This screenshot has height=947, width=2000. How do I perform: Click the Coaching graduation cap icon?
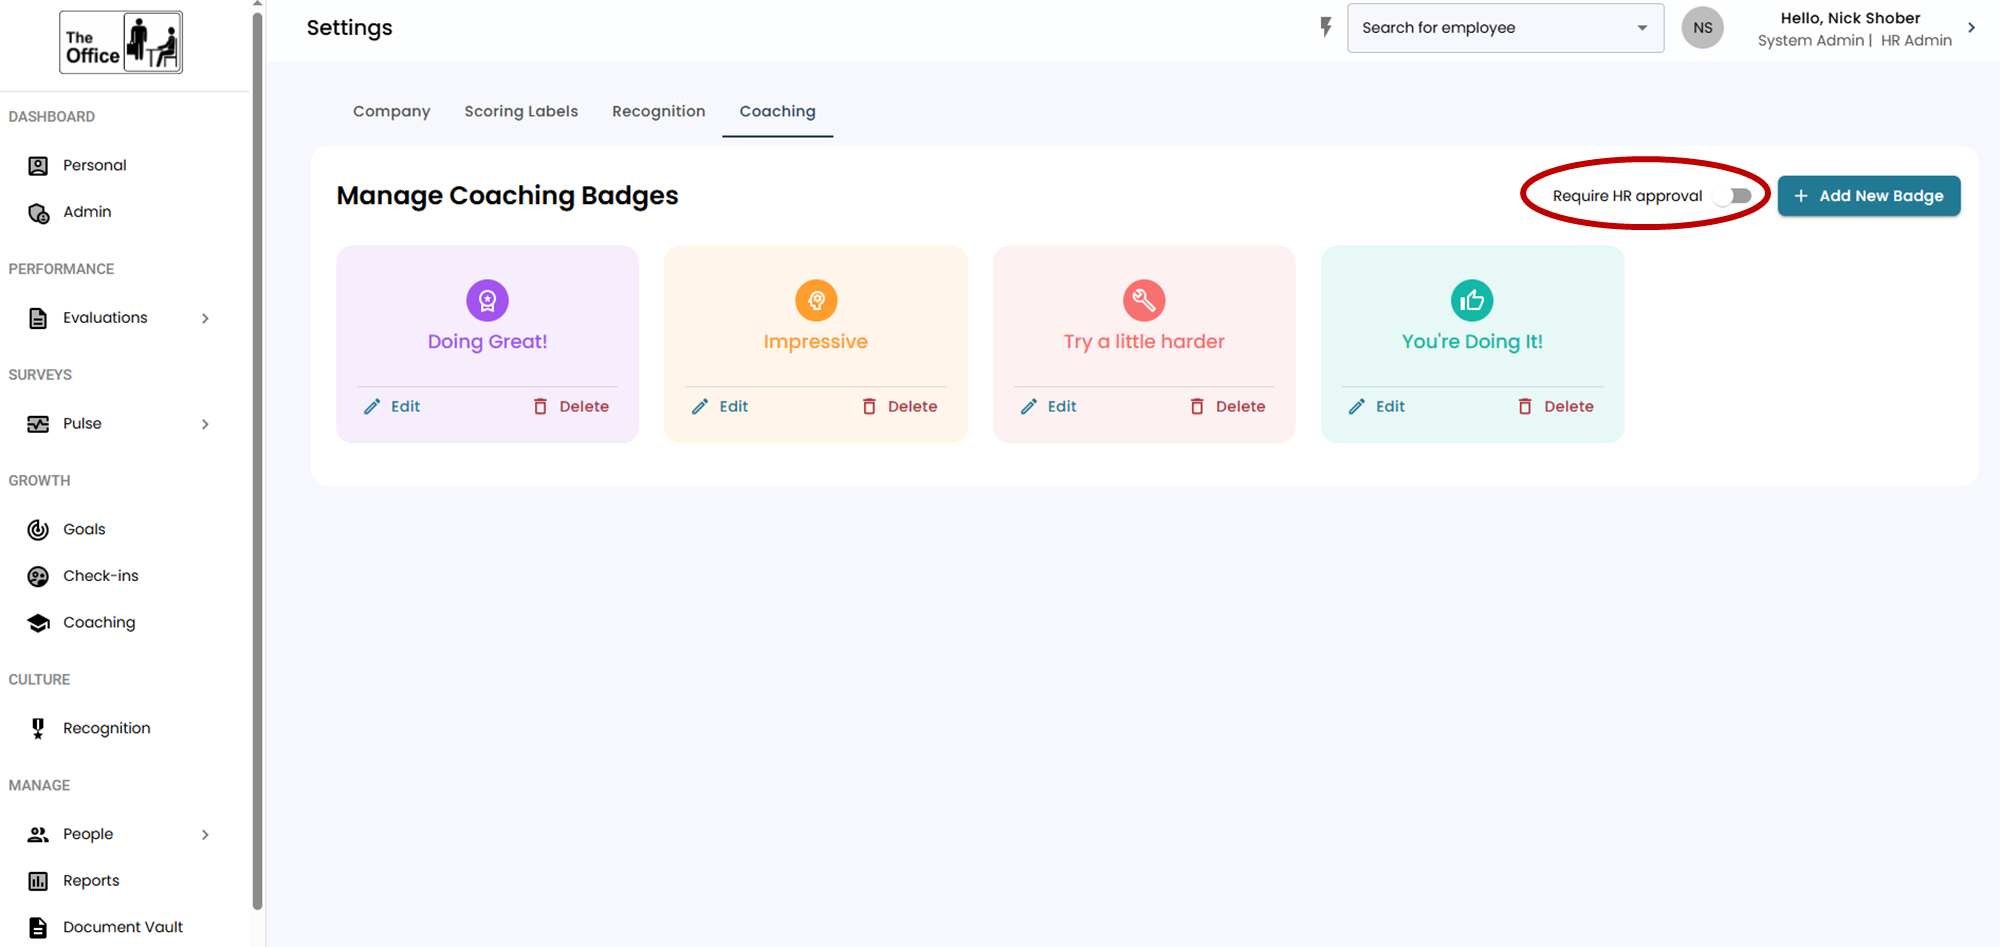point(38,623)
